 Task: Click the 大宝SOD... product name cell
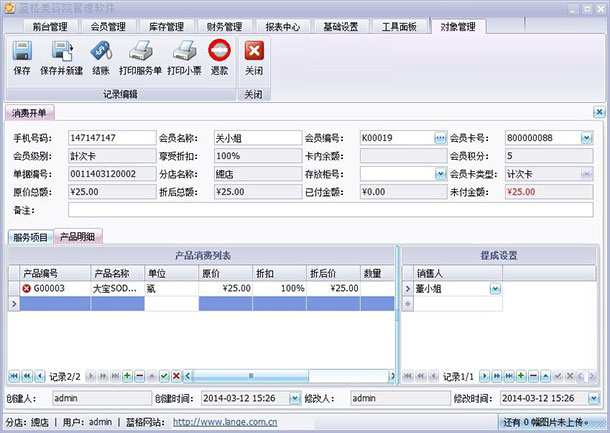tap(117, 288)
